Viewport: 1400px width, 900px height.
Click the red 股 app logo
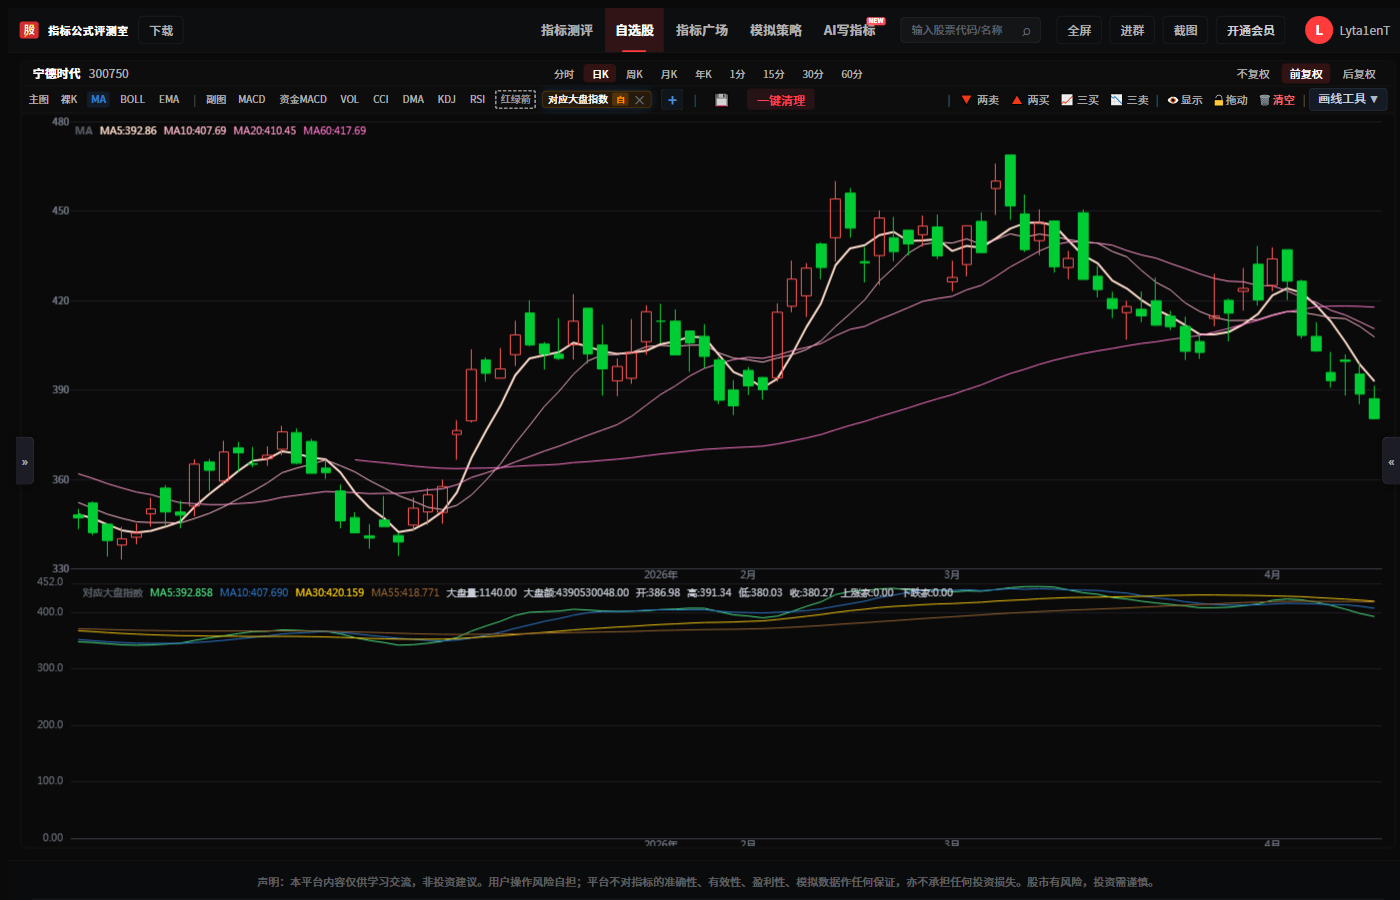point(29,30)
